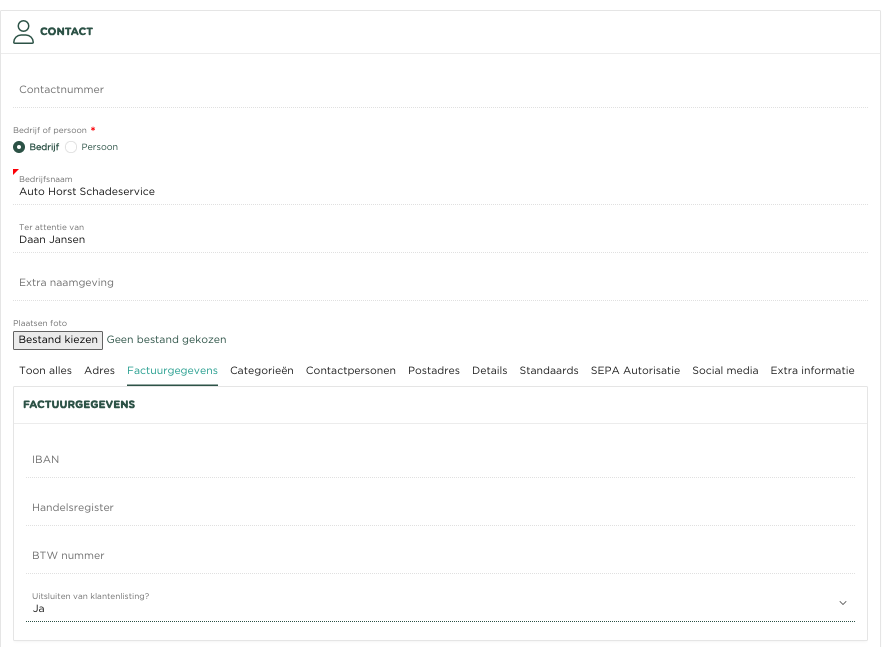Go to the Categorieën tab
This screenshot has height=647, width=887.
[262, 370]
